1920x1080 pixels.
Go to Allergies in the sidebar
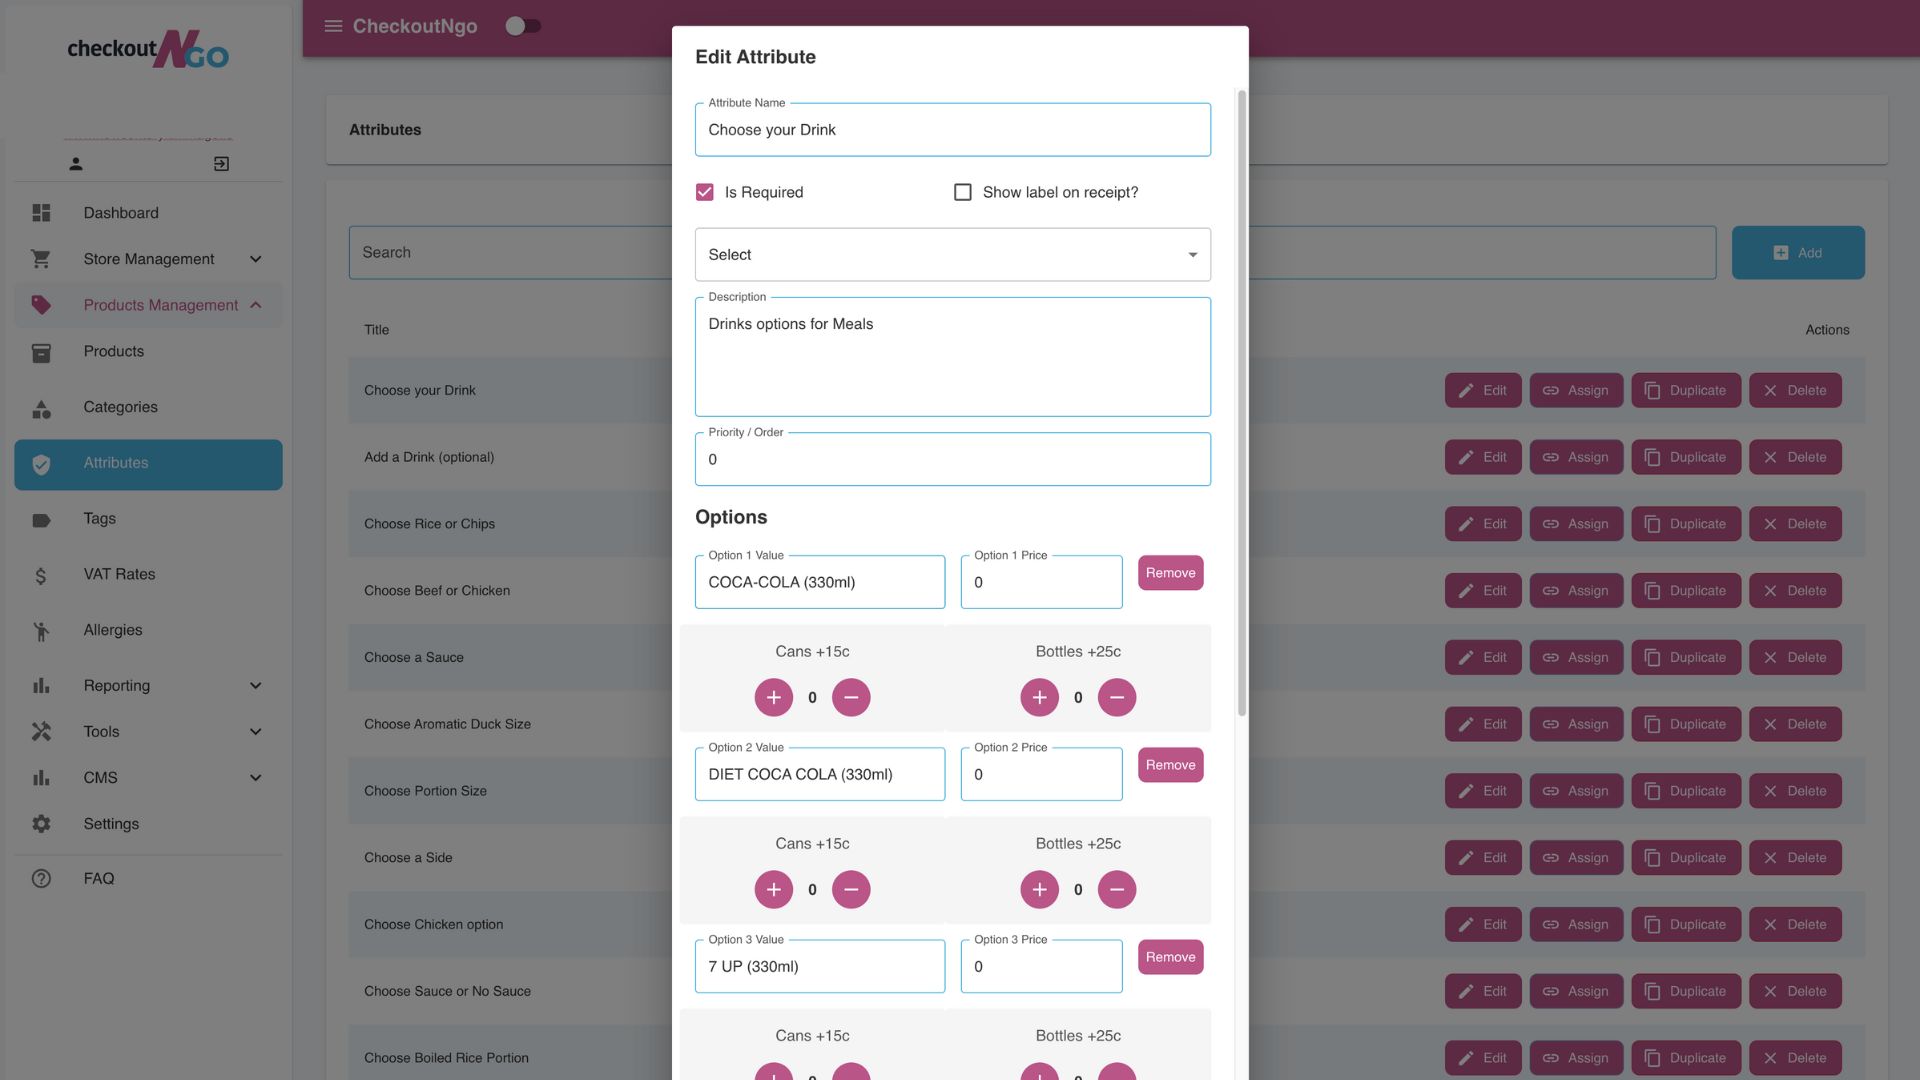(x=113, y=630)
